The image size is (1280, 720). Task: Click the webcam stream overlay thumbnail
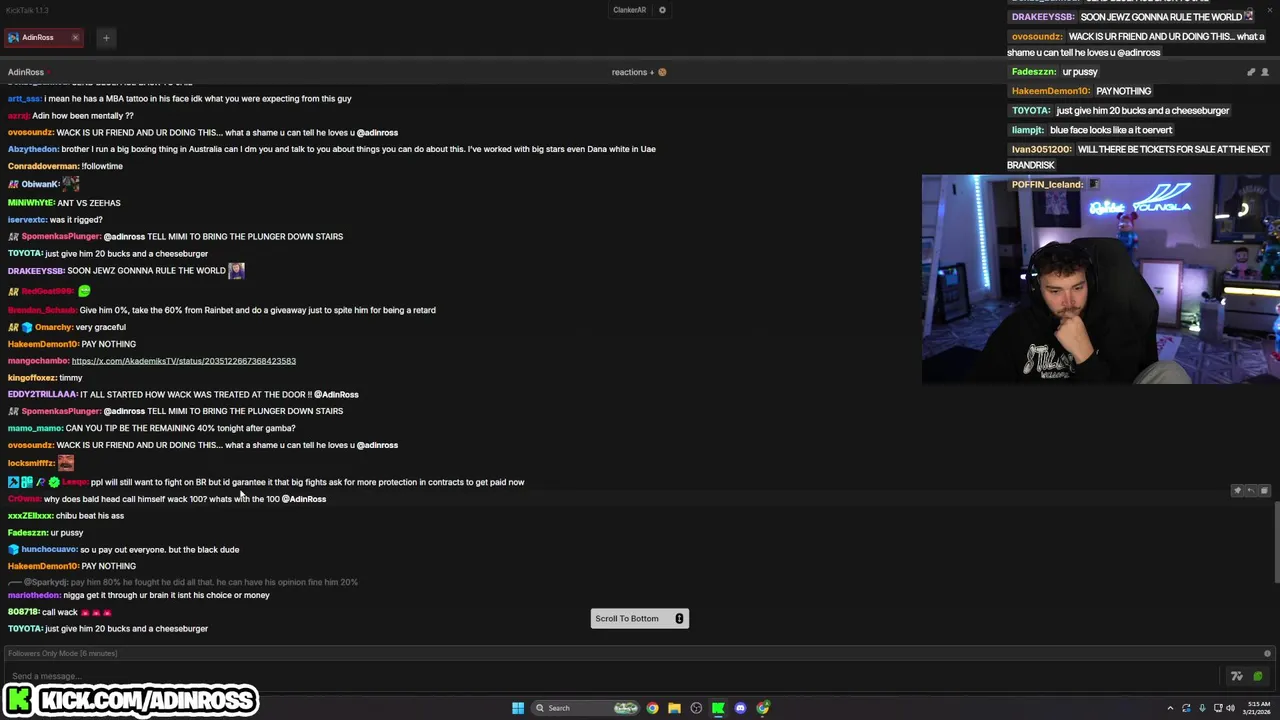[1100, 280]
